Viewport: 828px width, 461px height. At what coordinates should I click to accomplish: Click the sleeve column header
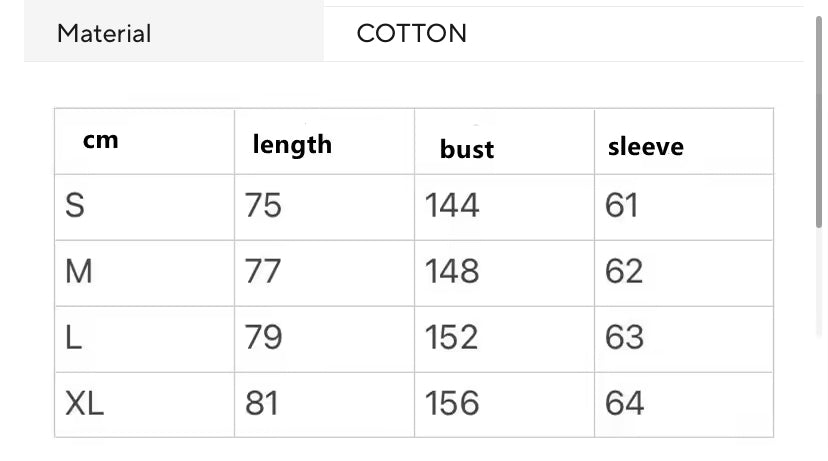645,146
